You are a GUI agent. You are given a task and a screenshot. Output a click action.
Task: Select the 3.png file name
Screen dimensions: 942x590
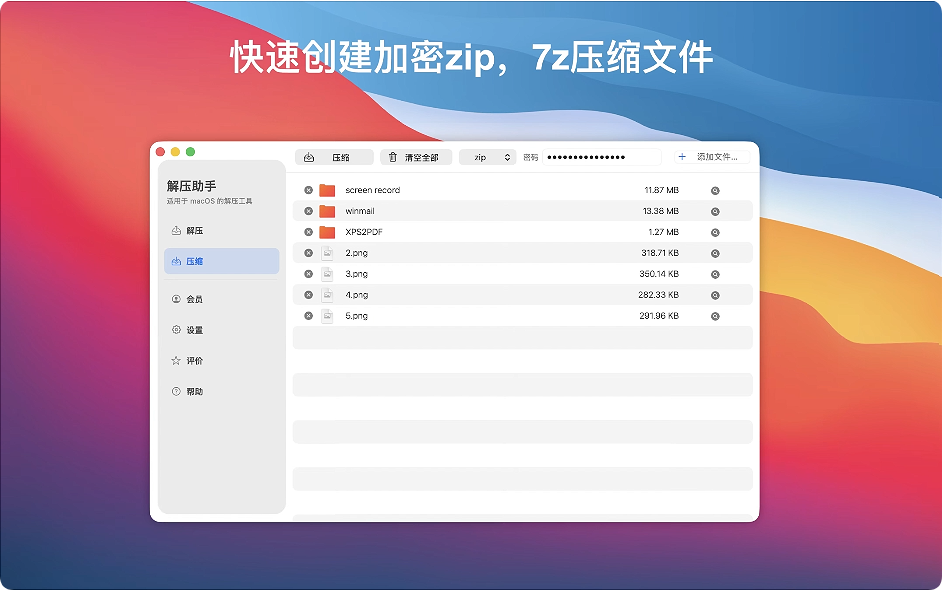356,274
